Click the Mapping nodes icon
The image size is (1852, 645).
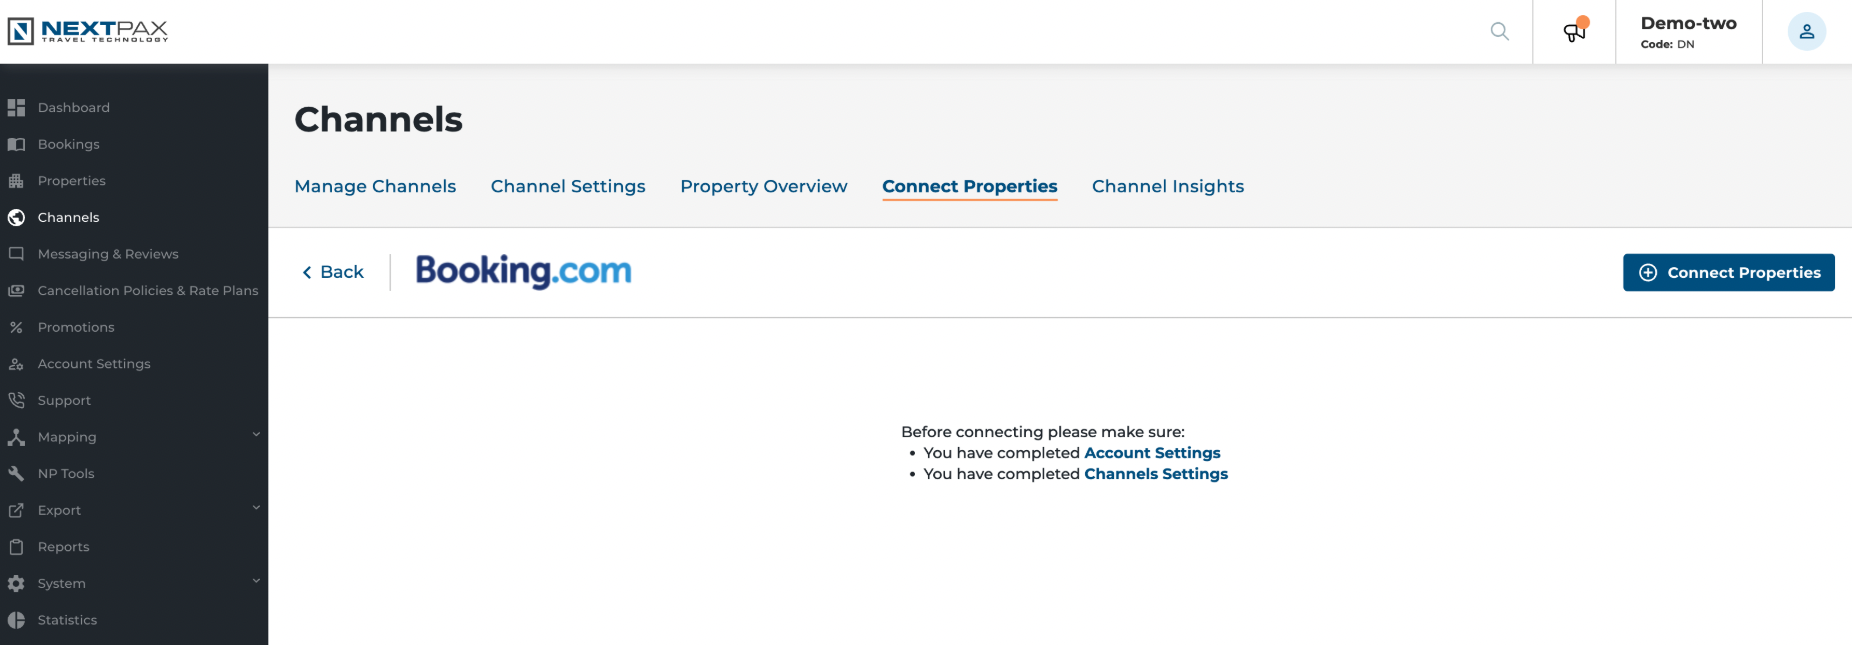(16, 437)
